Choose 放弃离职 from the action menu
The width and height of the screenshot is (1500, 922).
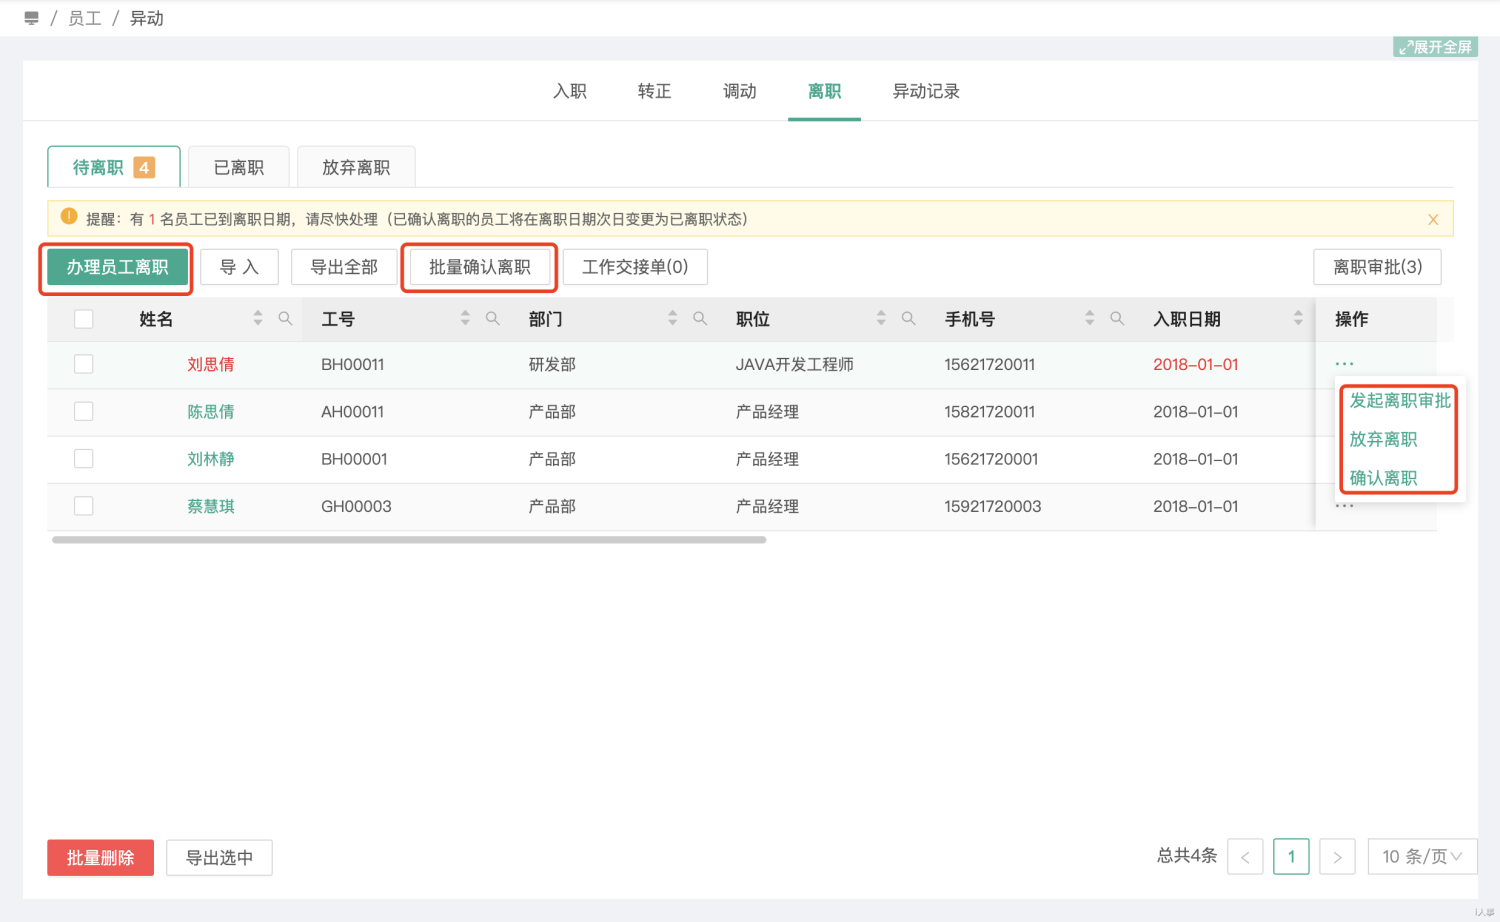(1383, 439)
